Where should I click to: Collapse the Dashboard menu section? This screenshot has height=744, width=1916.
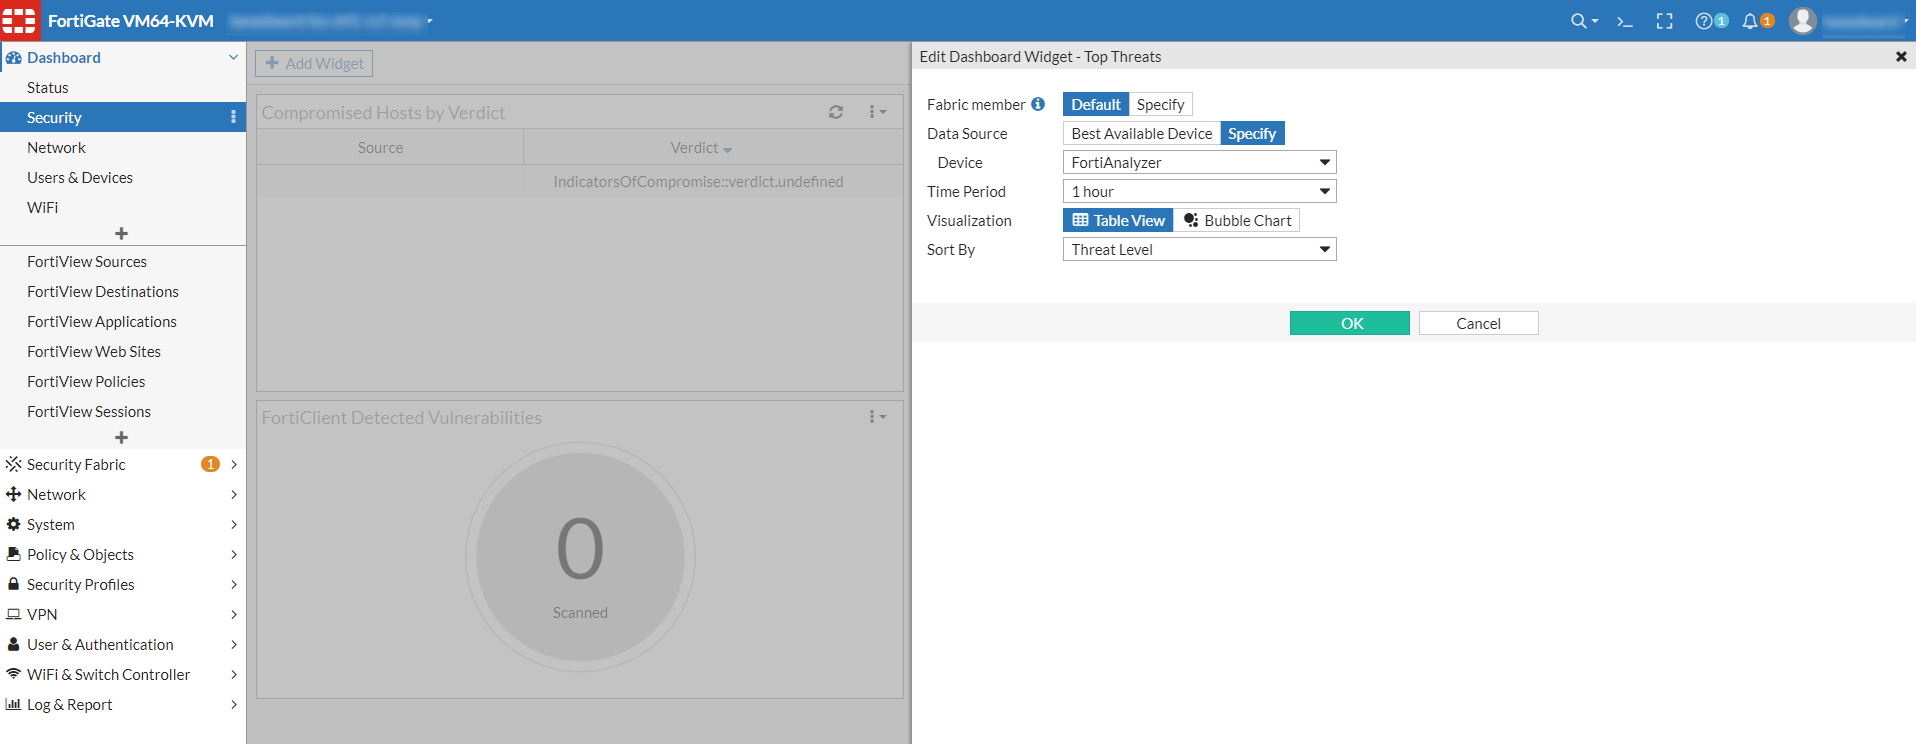(x=233, y=58)
